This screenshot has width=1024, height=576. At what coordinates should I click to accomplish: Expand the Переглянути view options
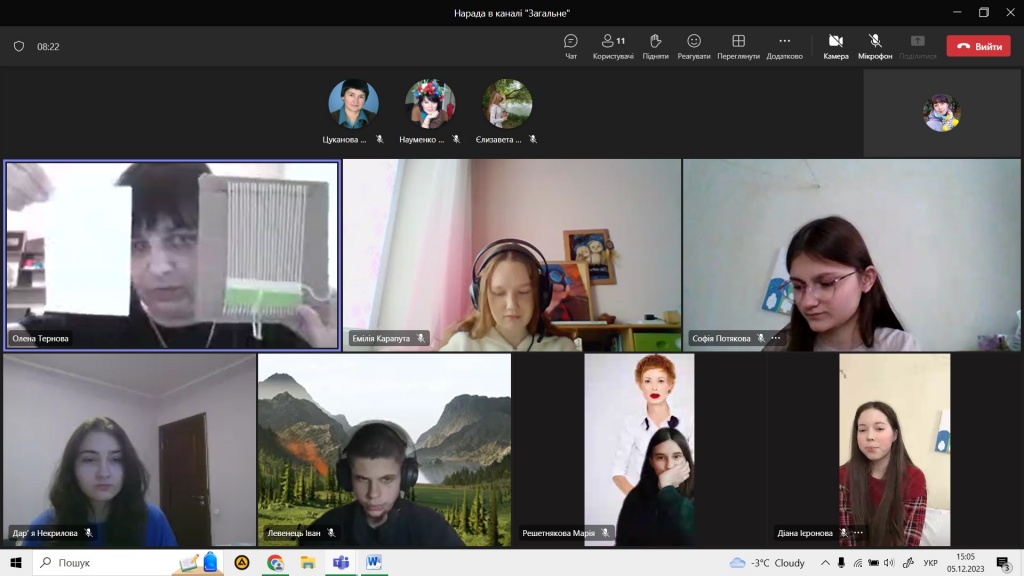pyautogui.click(x=738, y=45)
